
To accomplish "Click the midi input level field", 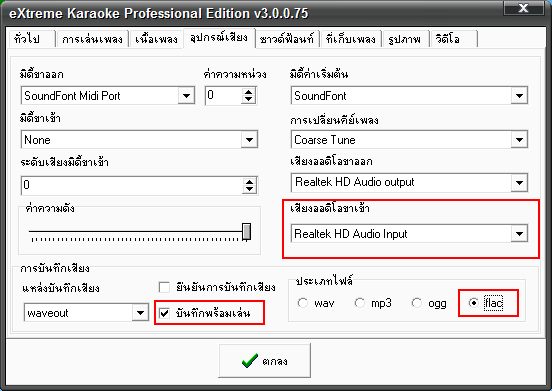I will click(132, 185).
